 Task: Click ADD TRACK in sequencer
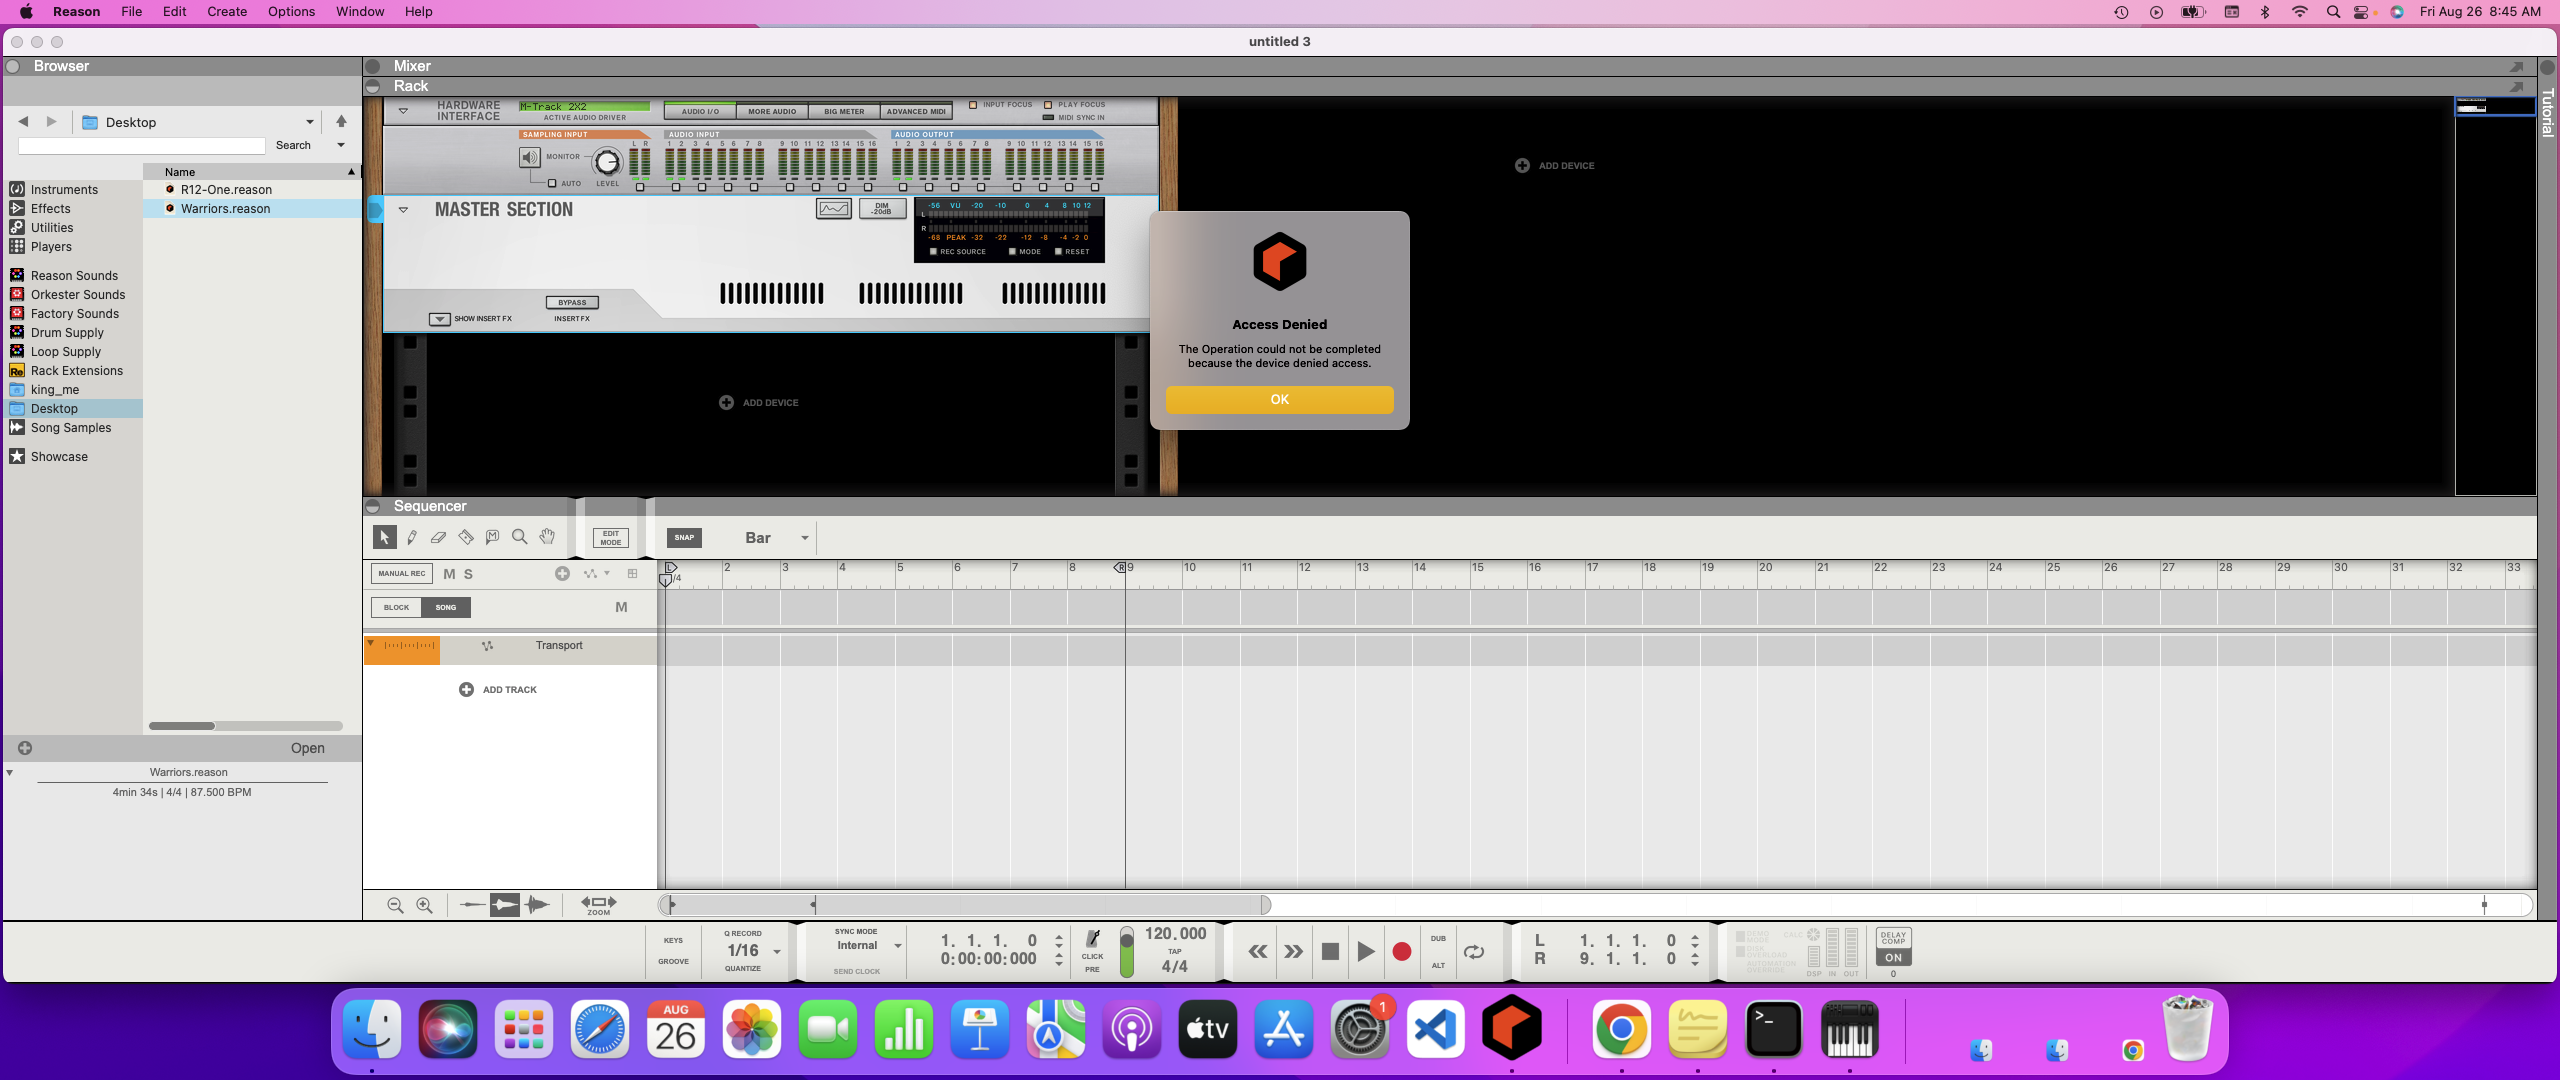click(x=498, y=690)
